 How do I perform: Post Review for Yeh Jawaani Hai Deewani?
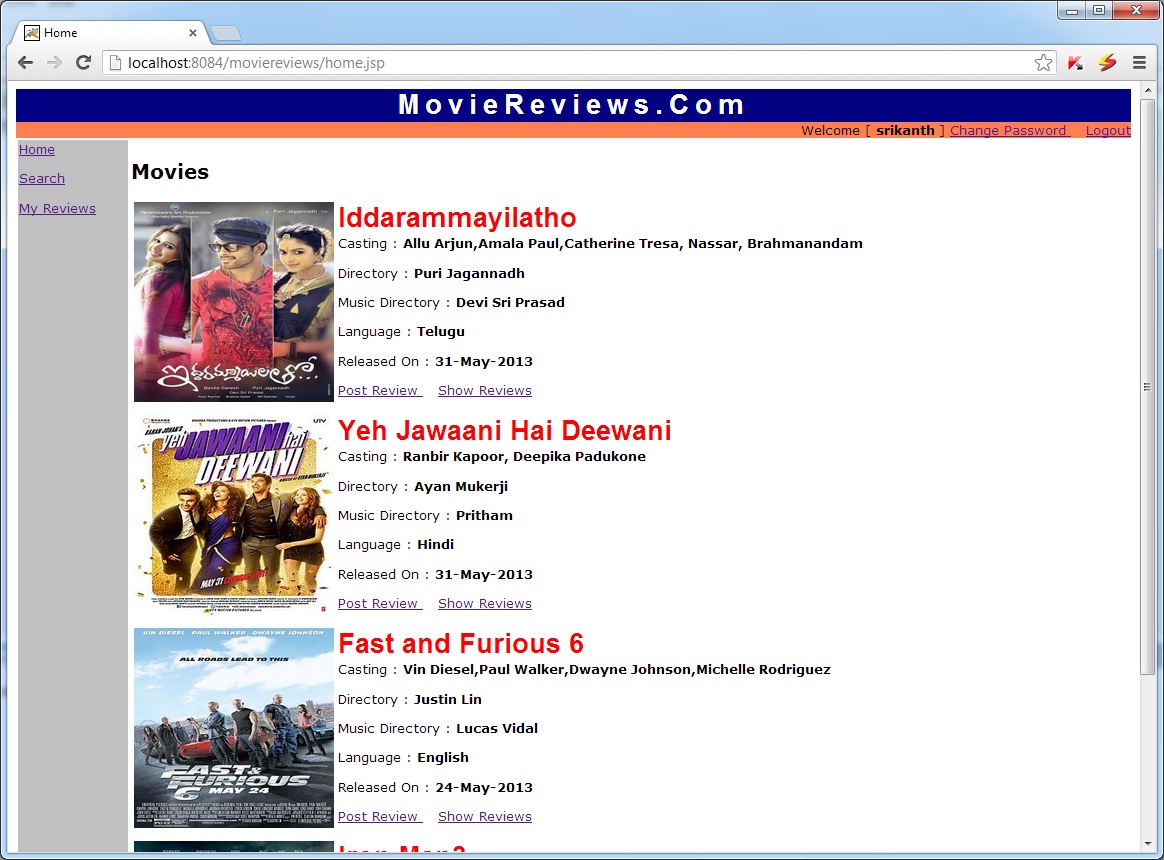[x=379, y=604]
